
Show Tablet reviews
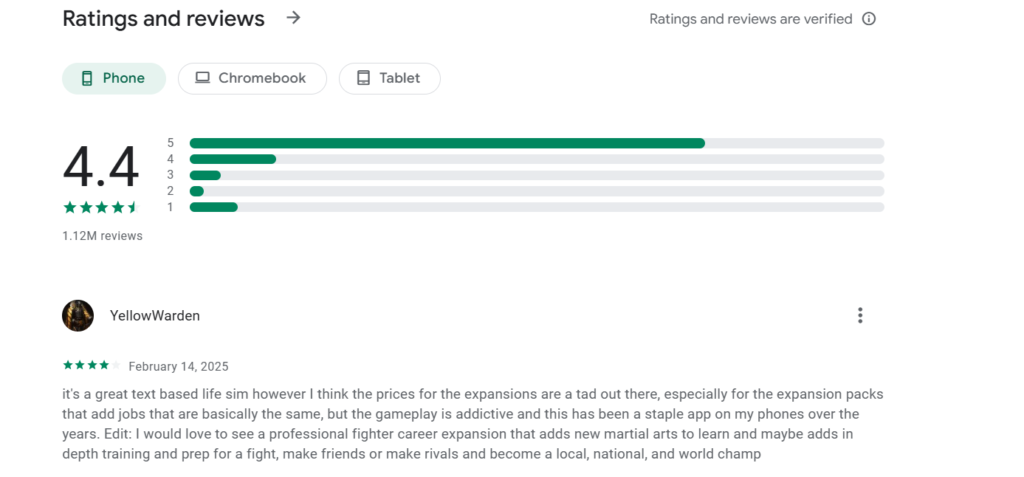click(389, 78)
